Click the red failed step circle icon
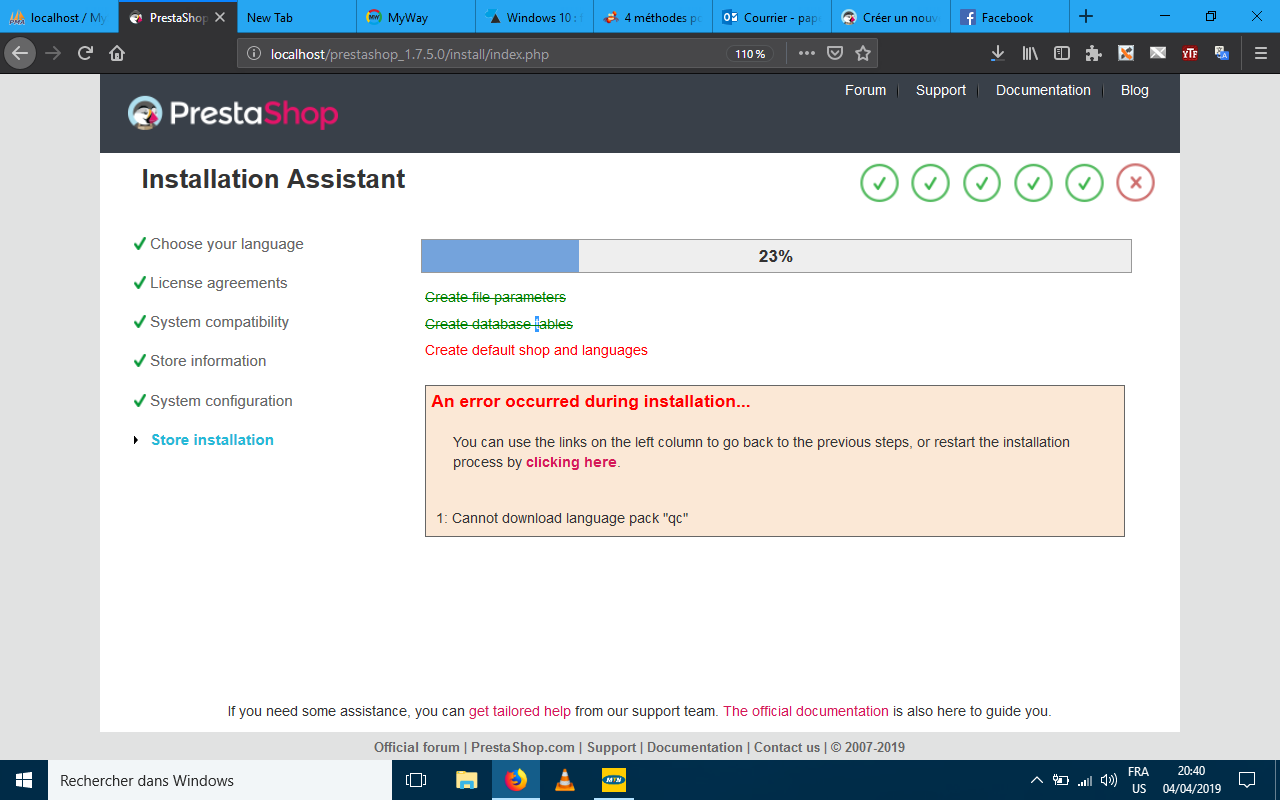The height and width of the screenshot is (800, 1280). click(1135, 183)
